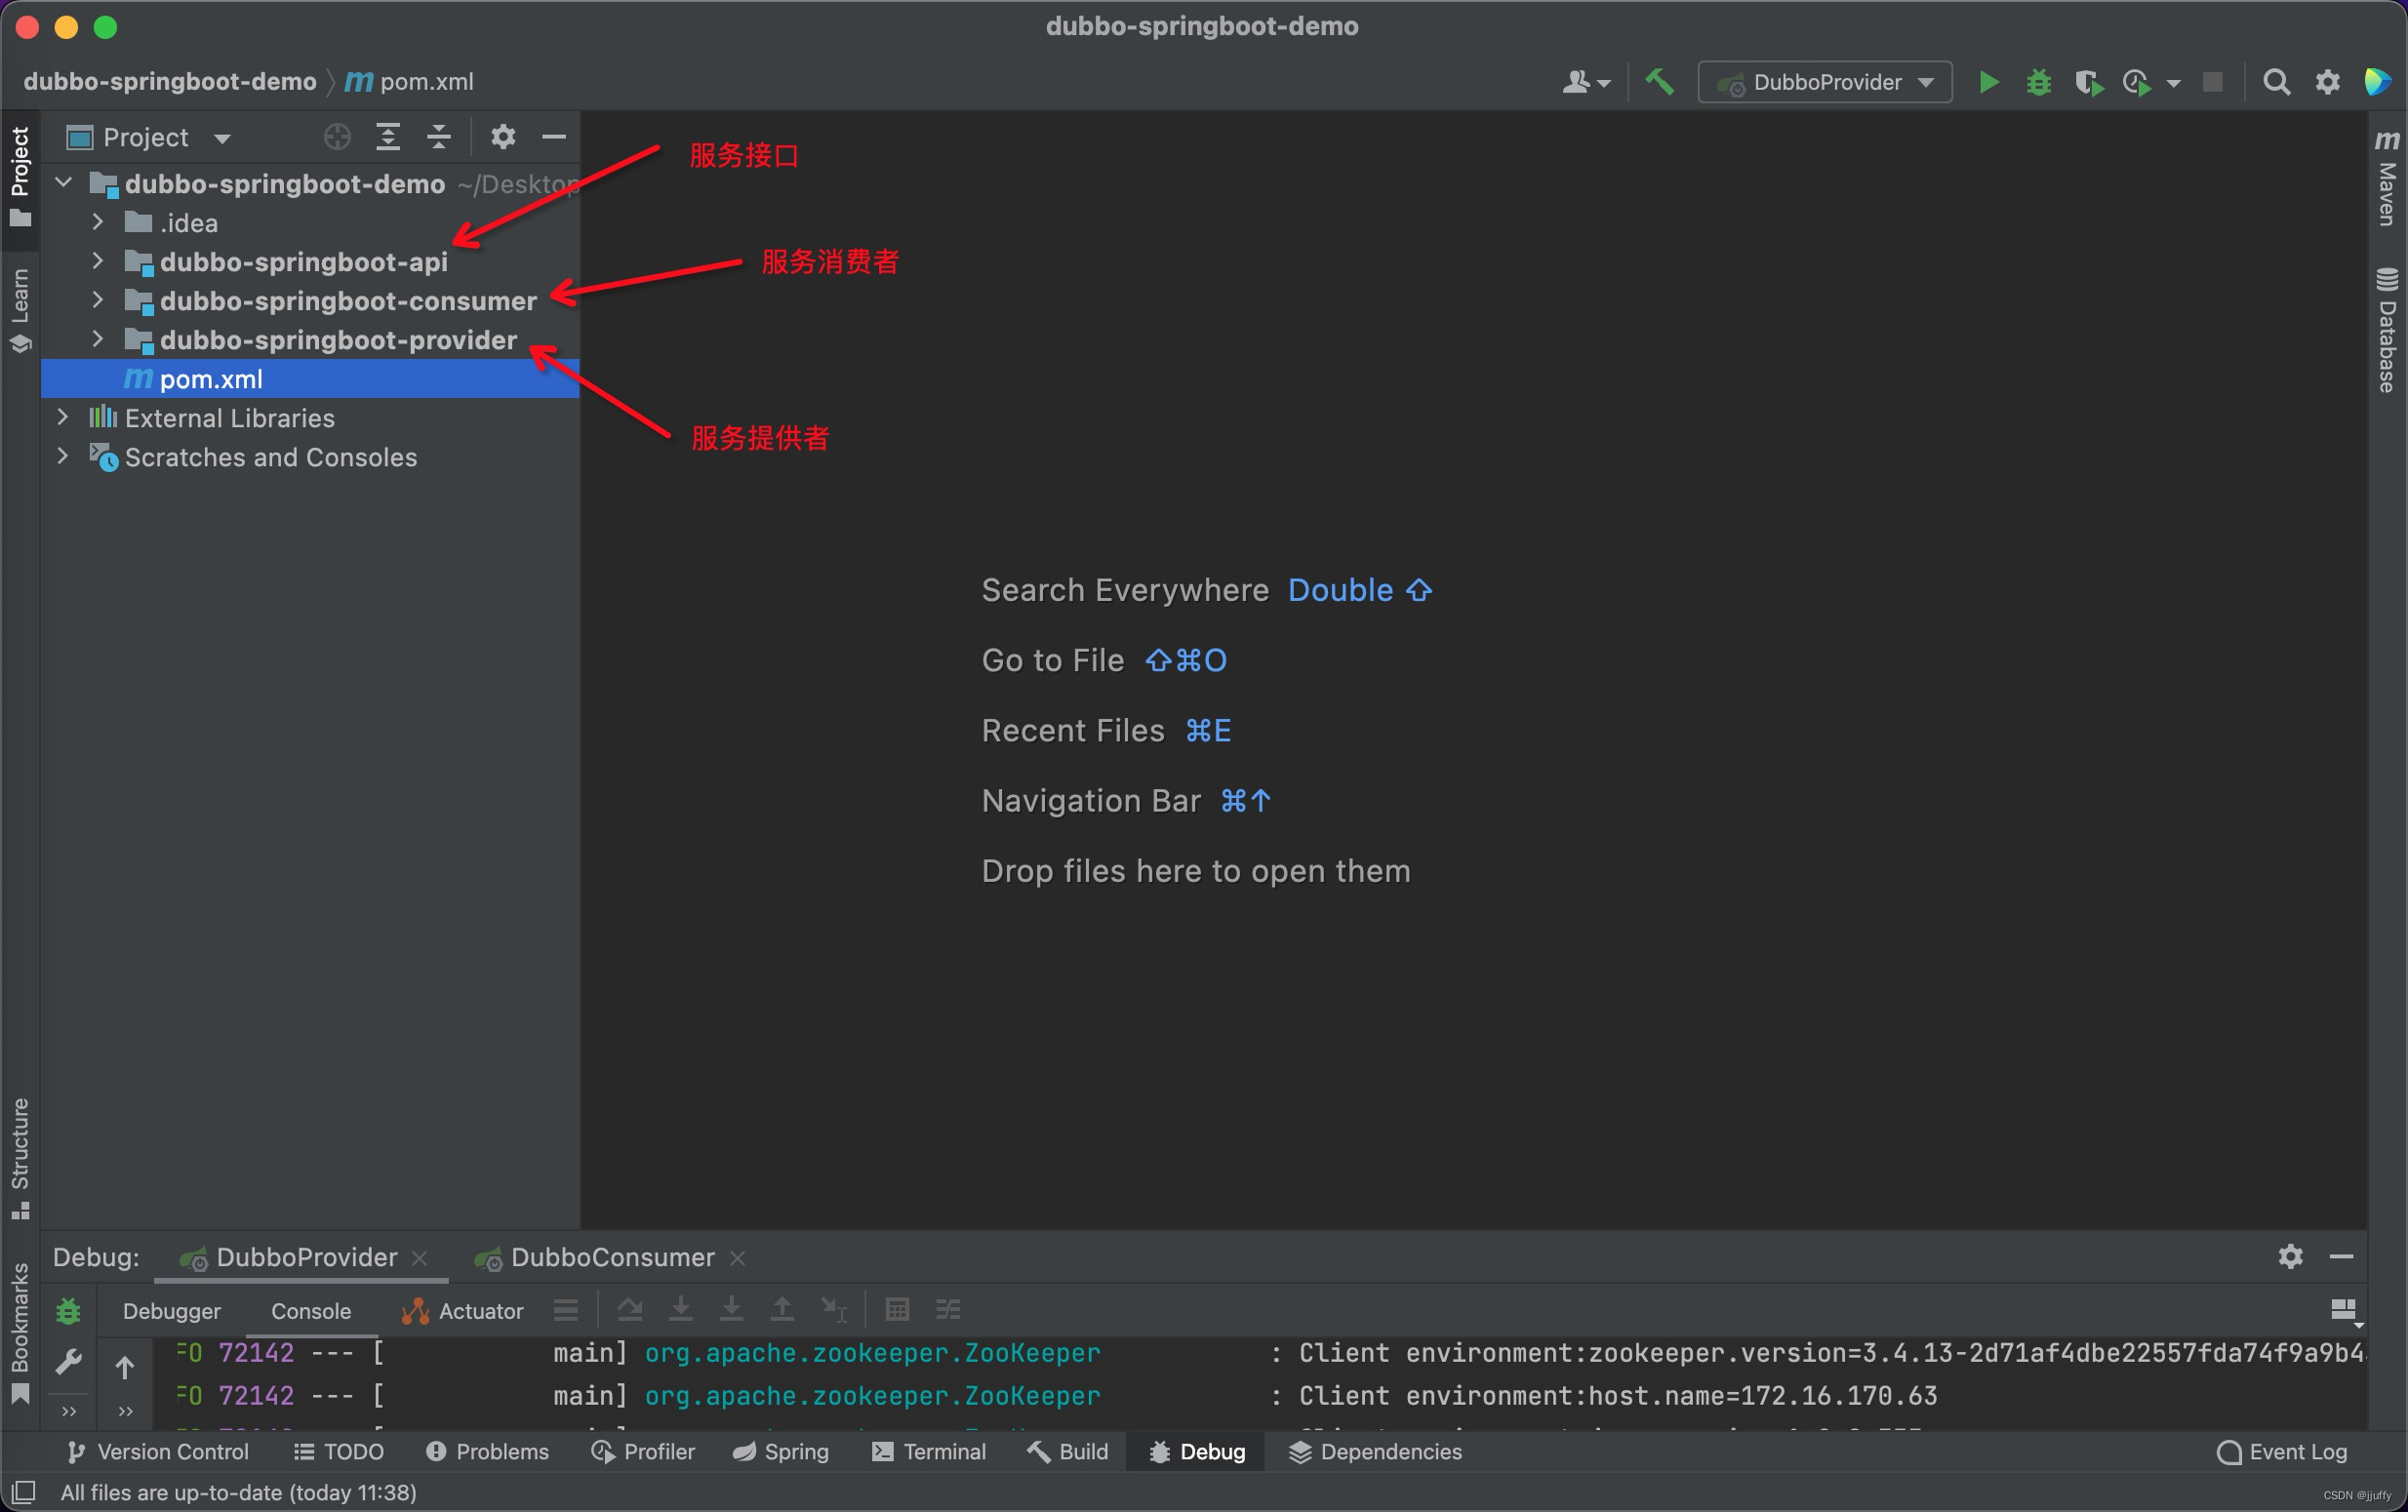Switch to DubboConsumer debug tab
This screenshot has width=2408, height=1512.
point(611,1258)
